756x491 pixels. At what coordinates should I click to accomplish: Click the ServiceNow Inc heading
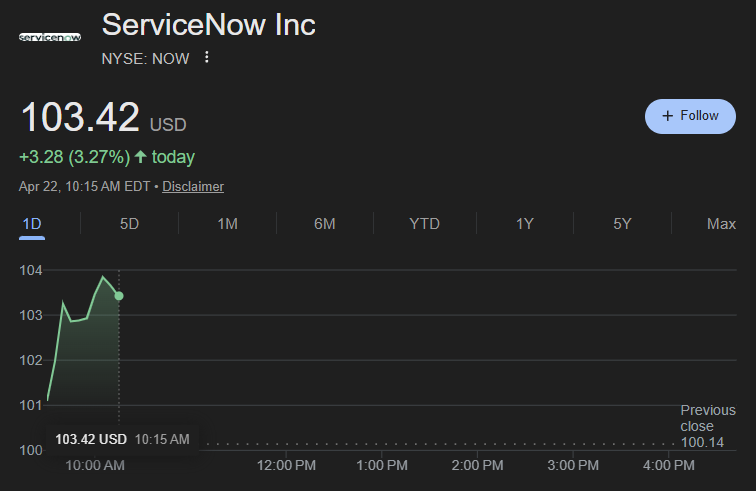tap(208, 25)
